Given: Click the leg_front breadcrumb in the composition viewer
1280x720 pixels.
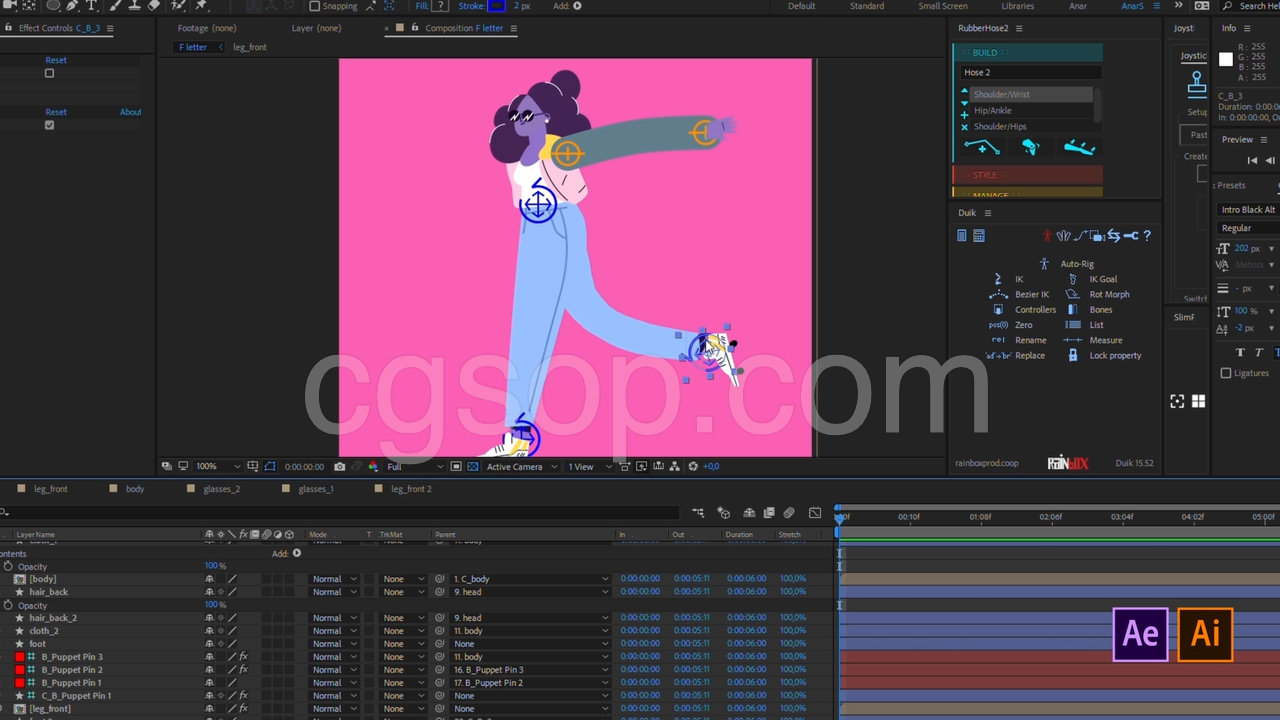Looking at the screenshot, I should pyautogui.click(x=250, y=47).
